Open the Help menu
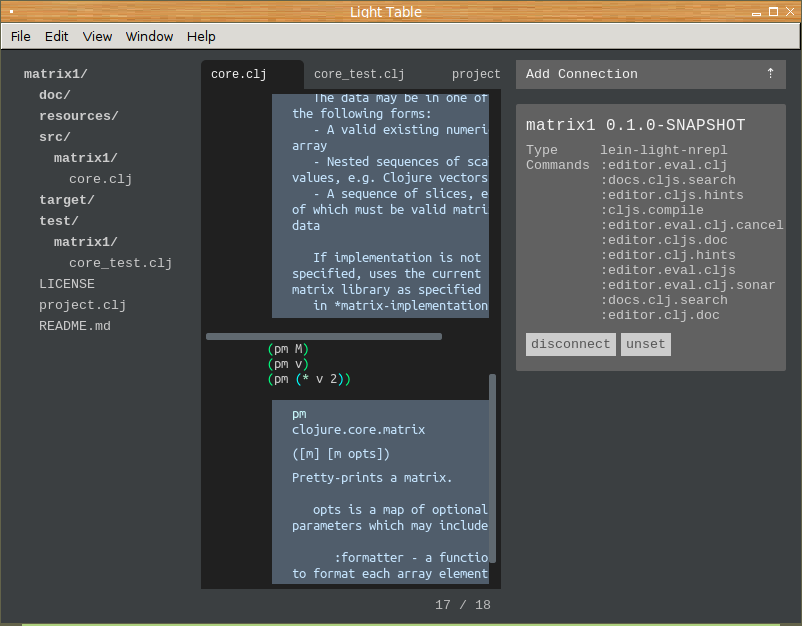This screenshot has width=802, height=626. click(201, 36)
